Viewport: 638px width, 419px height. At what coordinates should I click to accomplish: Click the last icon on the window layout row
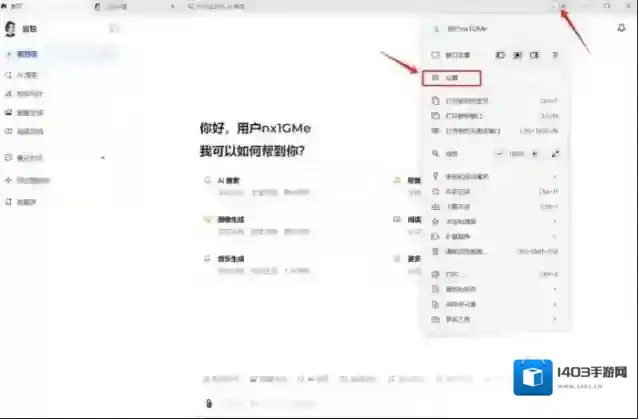(555, 55)
